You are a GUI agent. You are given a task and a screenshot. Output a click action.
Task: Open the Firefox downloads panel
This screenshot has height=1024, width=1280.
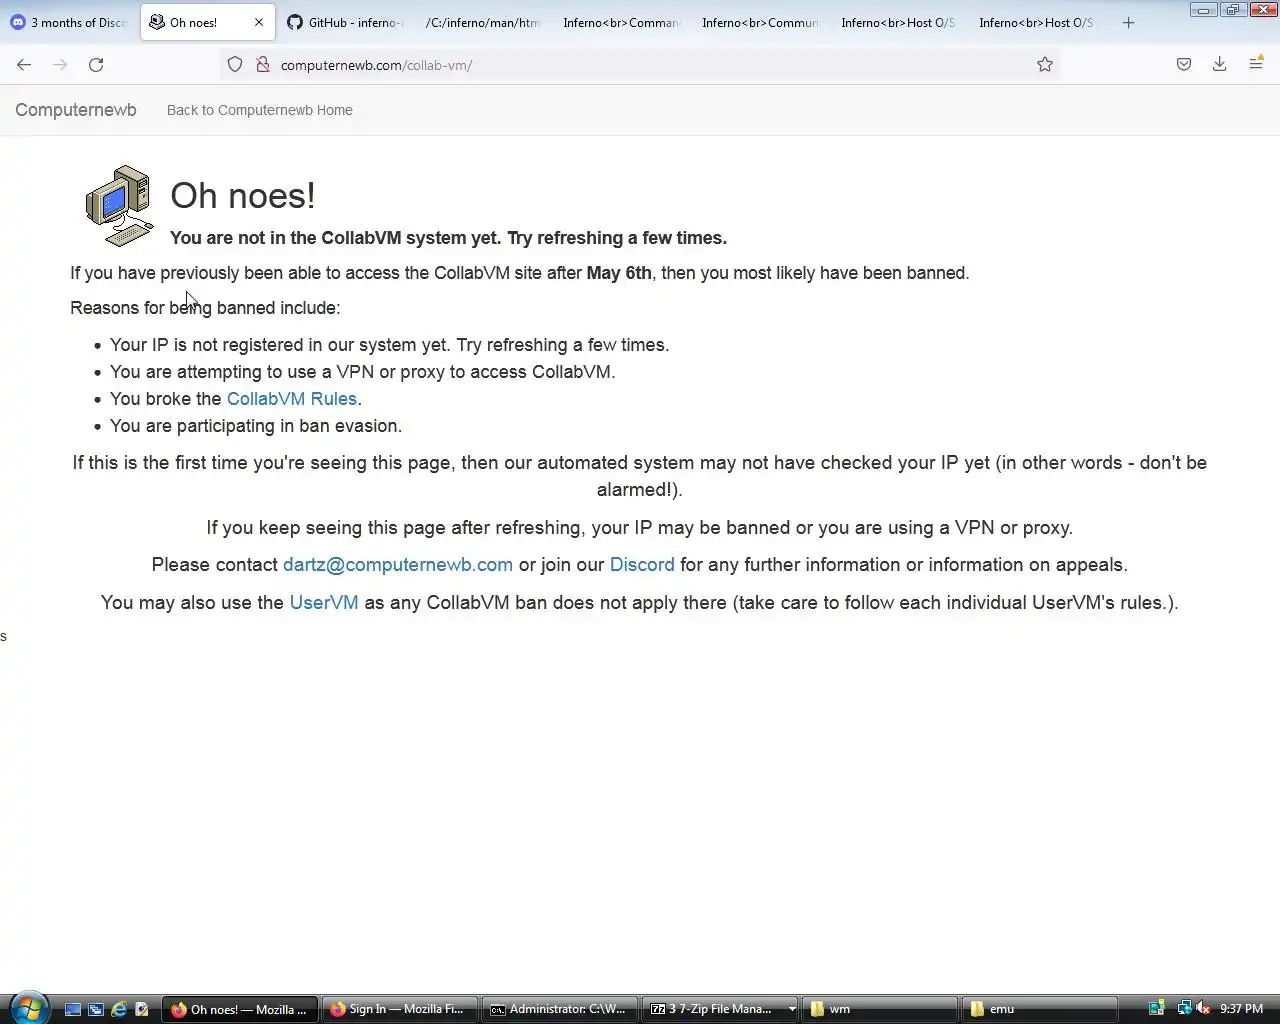(1220, 64)
